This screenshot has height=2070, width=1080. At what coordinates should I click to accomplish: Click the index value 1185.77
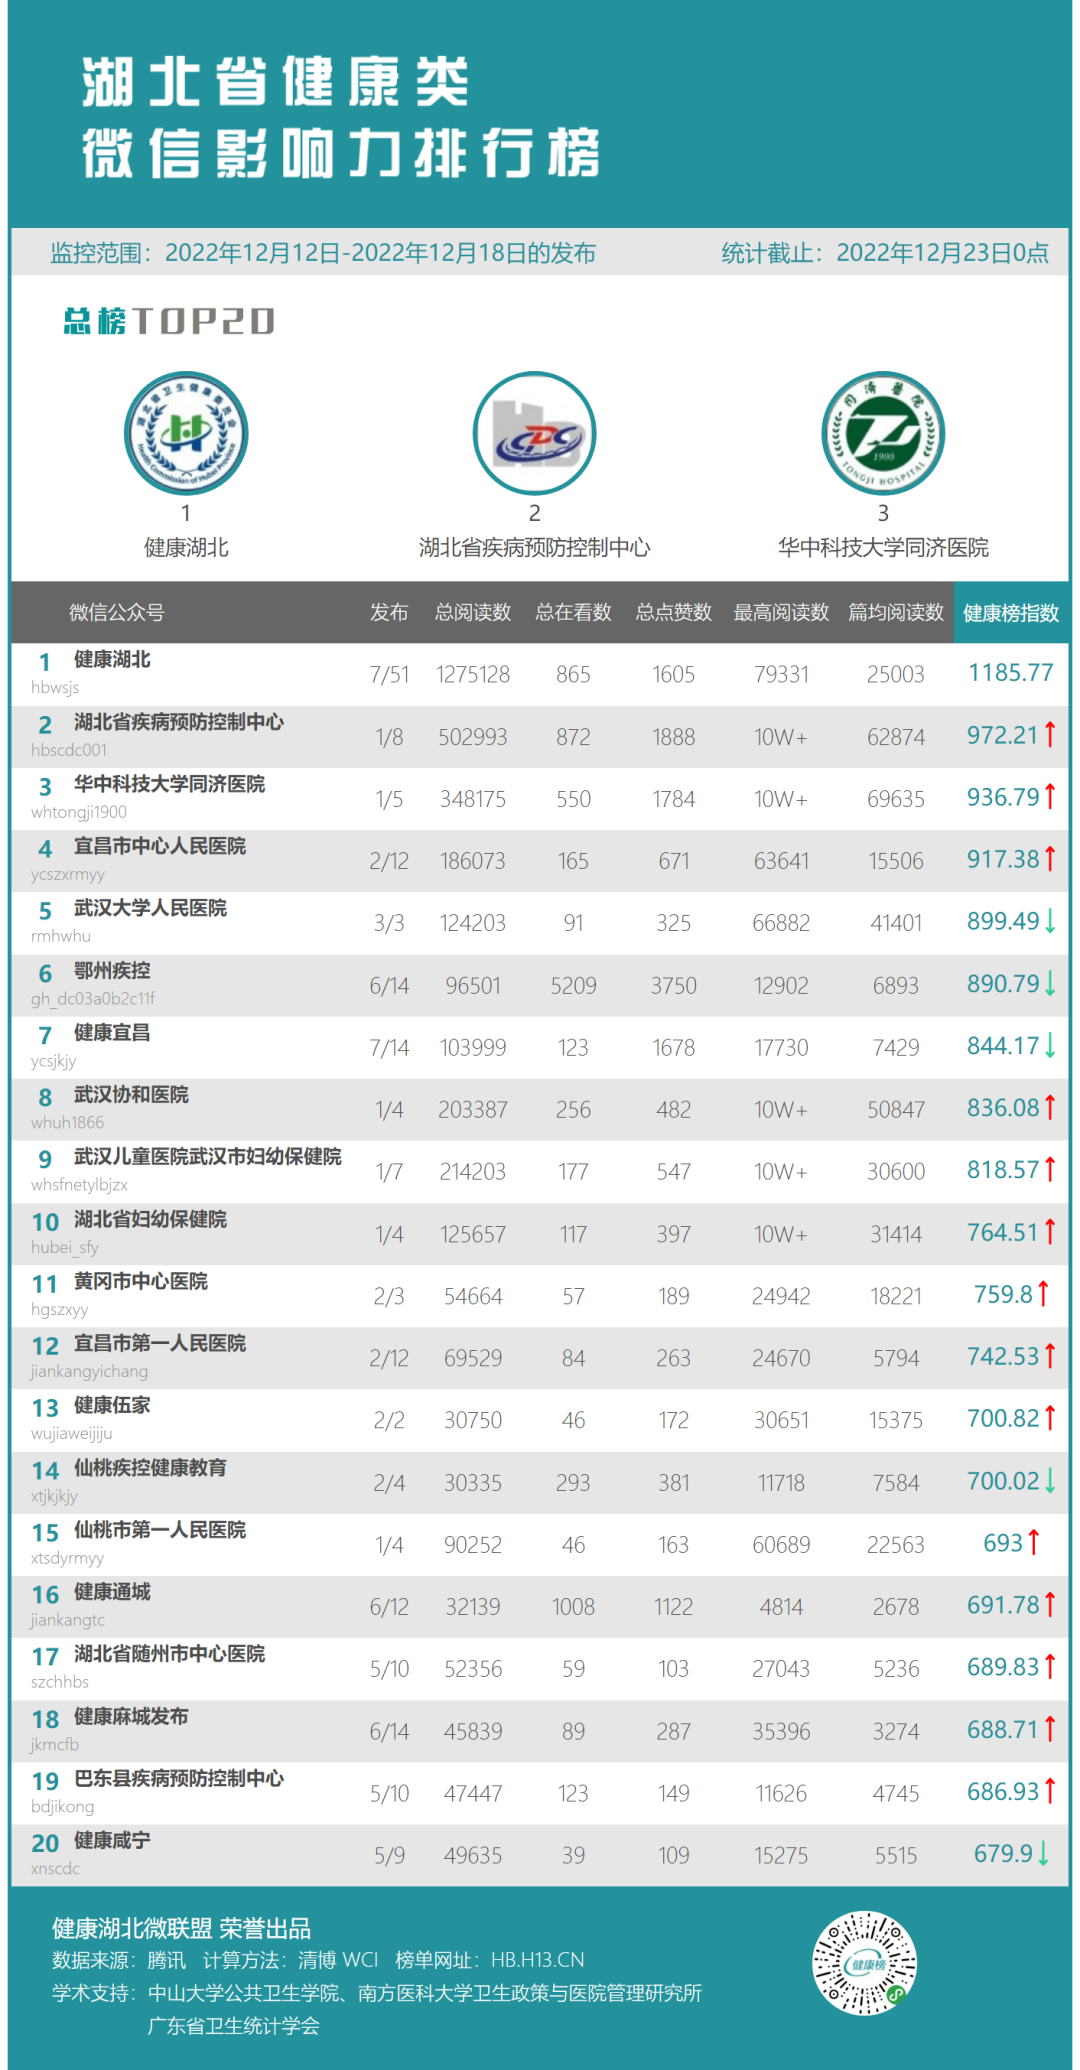click(1011, 673)
